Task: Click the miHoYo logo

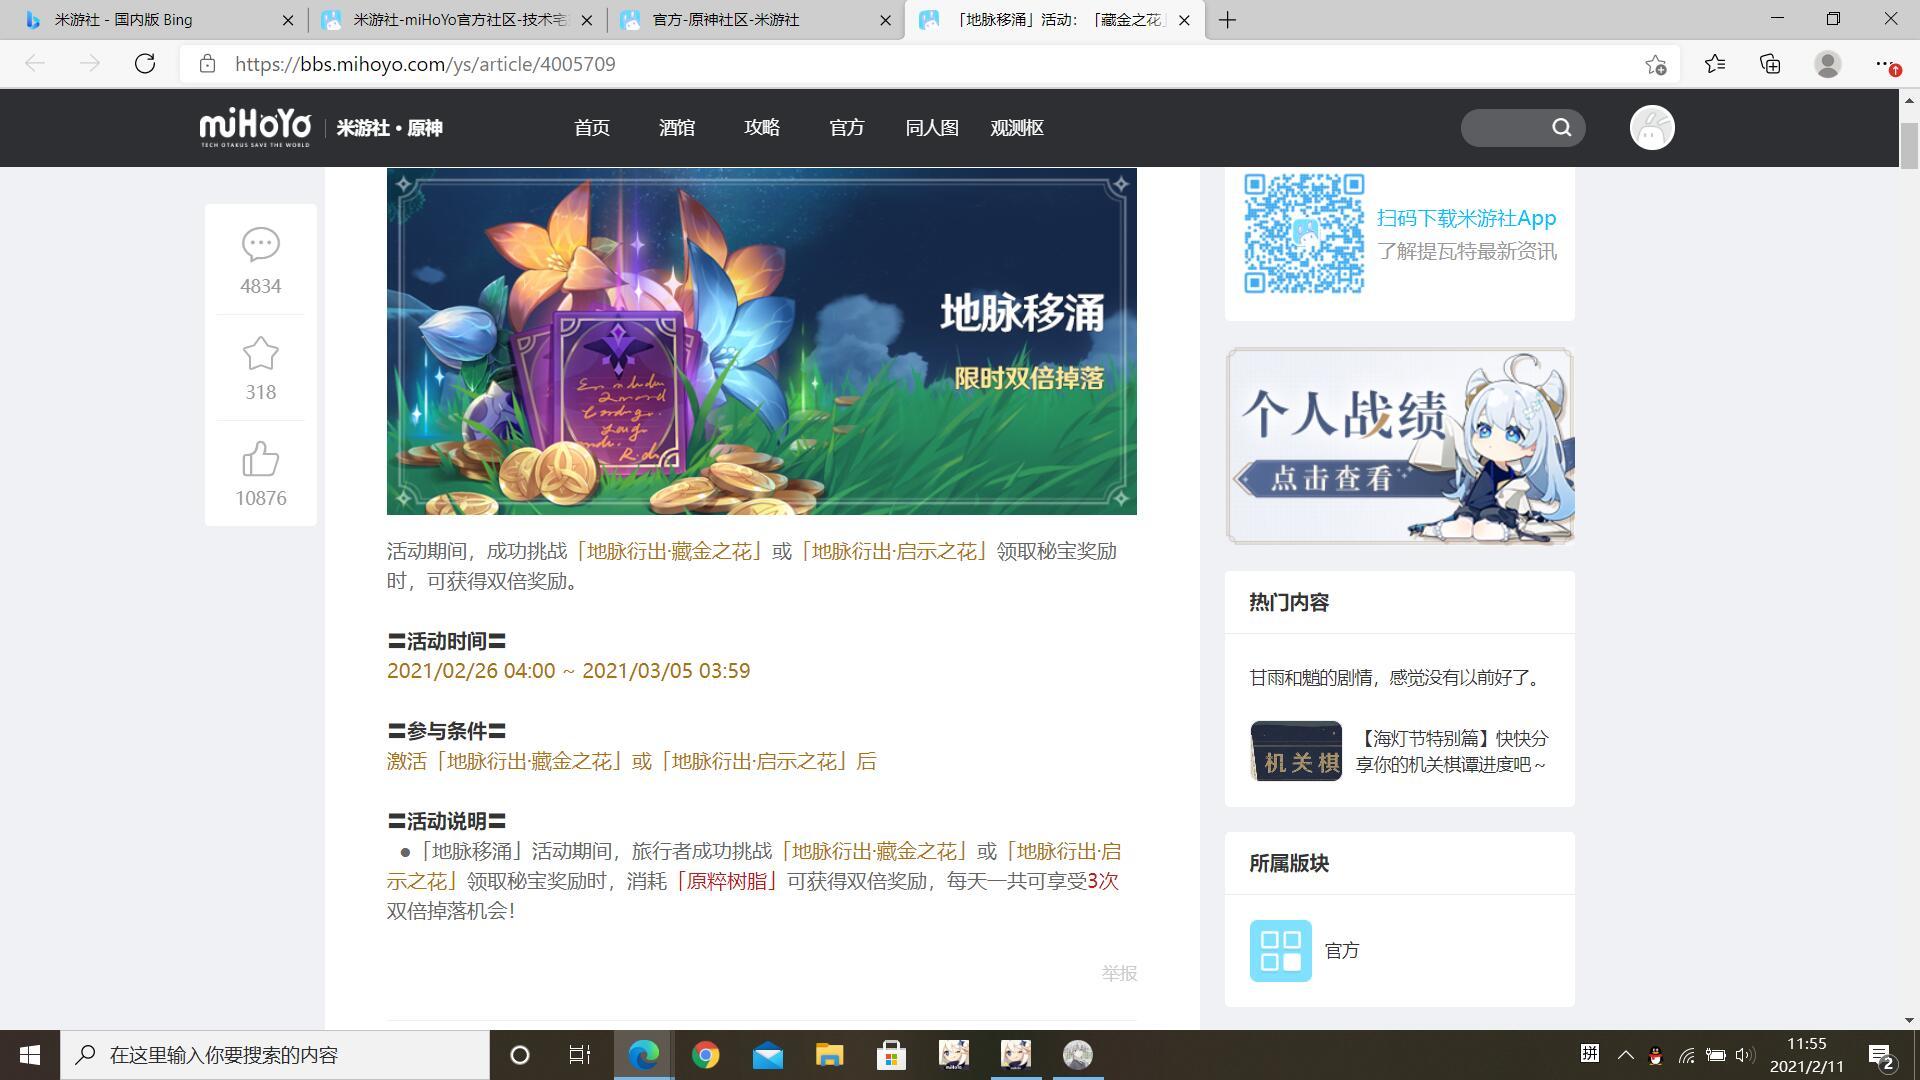Action: tap(255, 128)
